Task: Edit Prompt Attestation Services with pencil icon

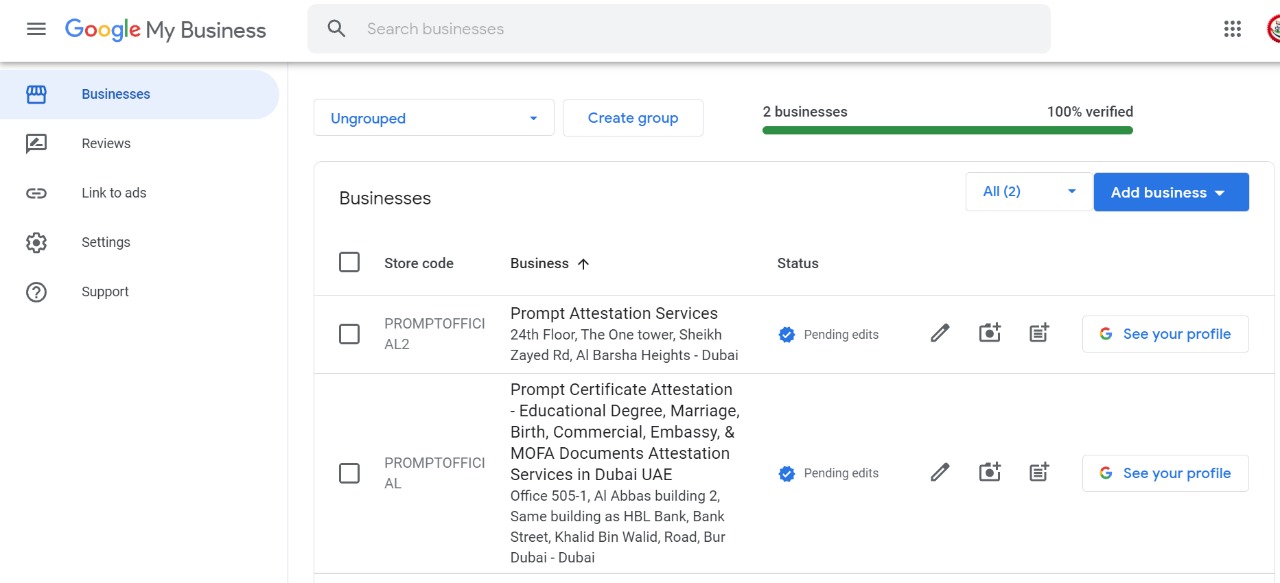Action: coord(940,334)
